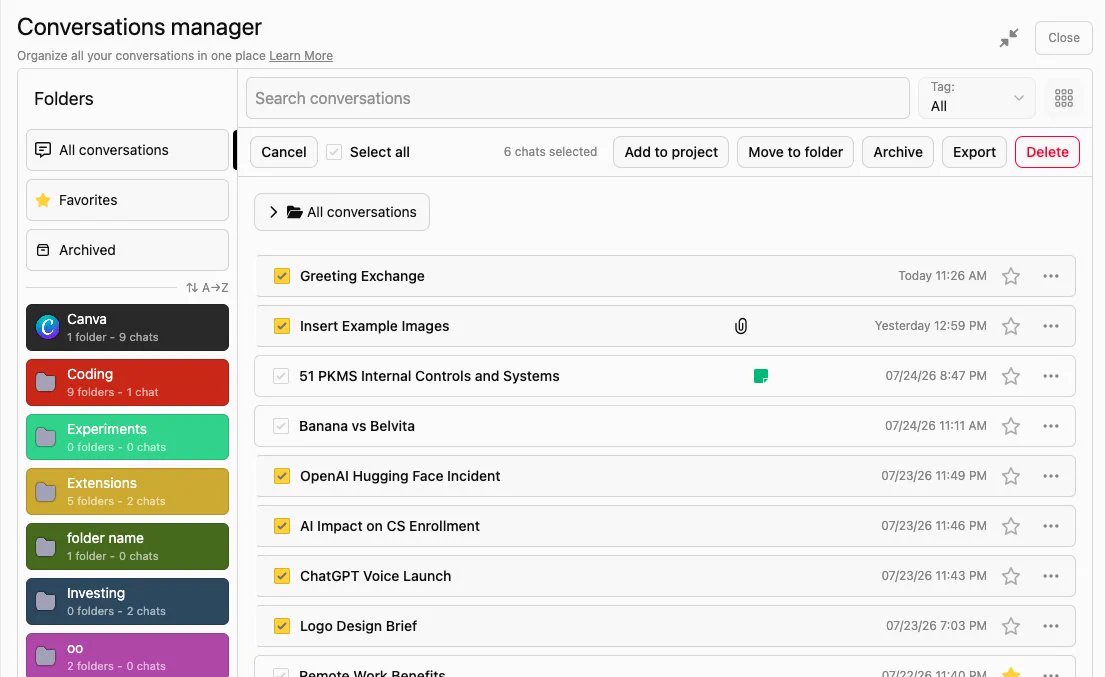Open more options for Insert Example Images
The image size is (1105, 677).
pyautogui.click(x=1051, y=326)
